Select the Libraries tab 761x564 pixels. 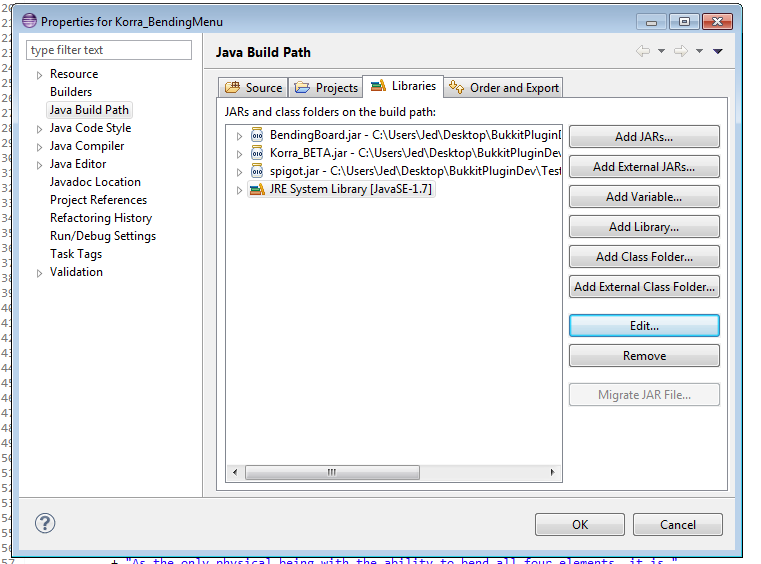(403, 86)
